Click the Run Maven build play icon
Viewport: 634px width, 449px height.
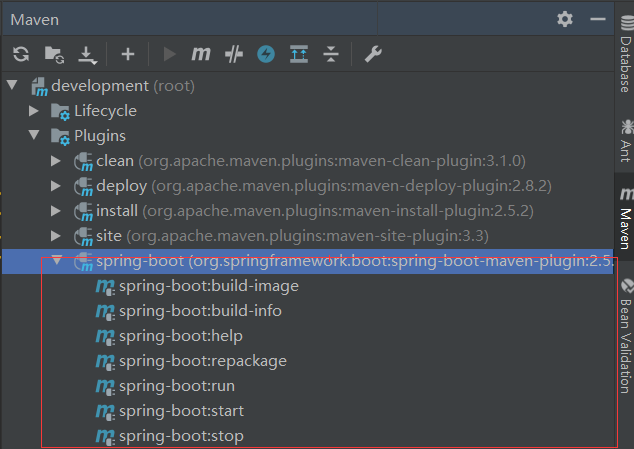click(169, 54)
